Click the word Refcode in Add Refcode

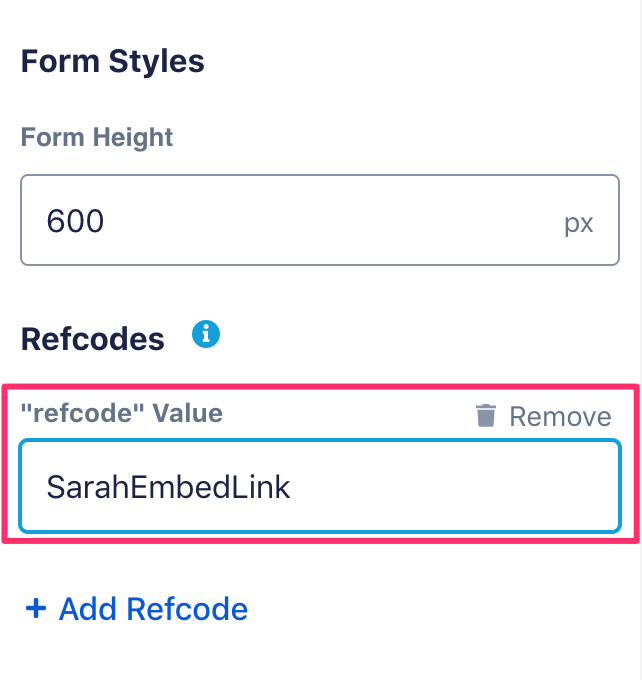(x=188, y=609)
